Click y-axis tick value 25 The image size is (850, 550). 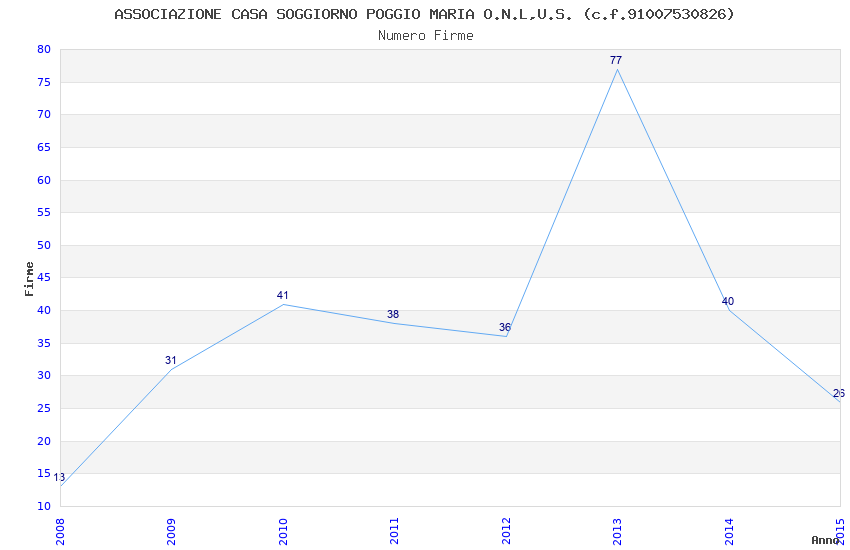coord(44,409)
